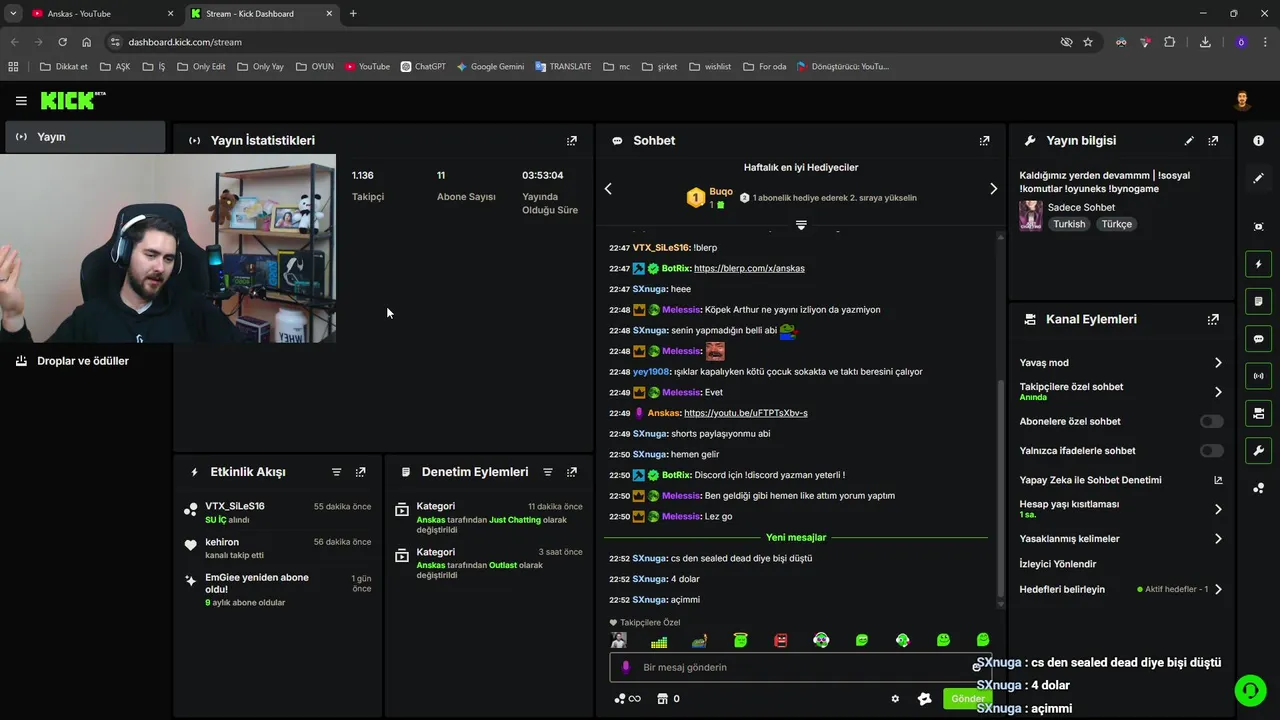
Task: Click İzleyici Yönlendir option
Action: (x=1058, y=564)
